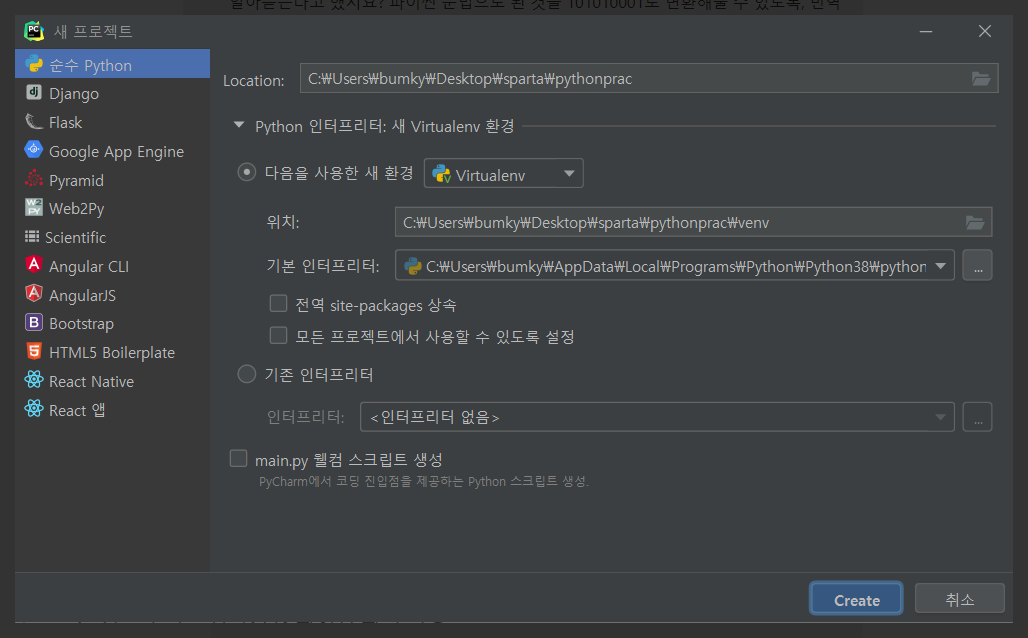Open the Virtualenv environment type dropdown

(x=504, y=174)
